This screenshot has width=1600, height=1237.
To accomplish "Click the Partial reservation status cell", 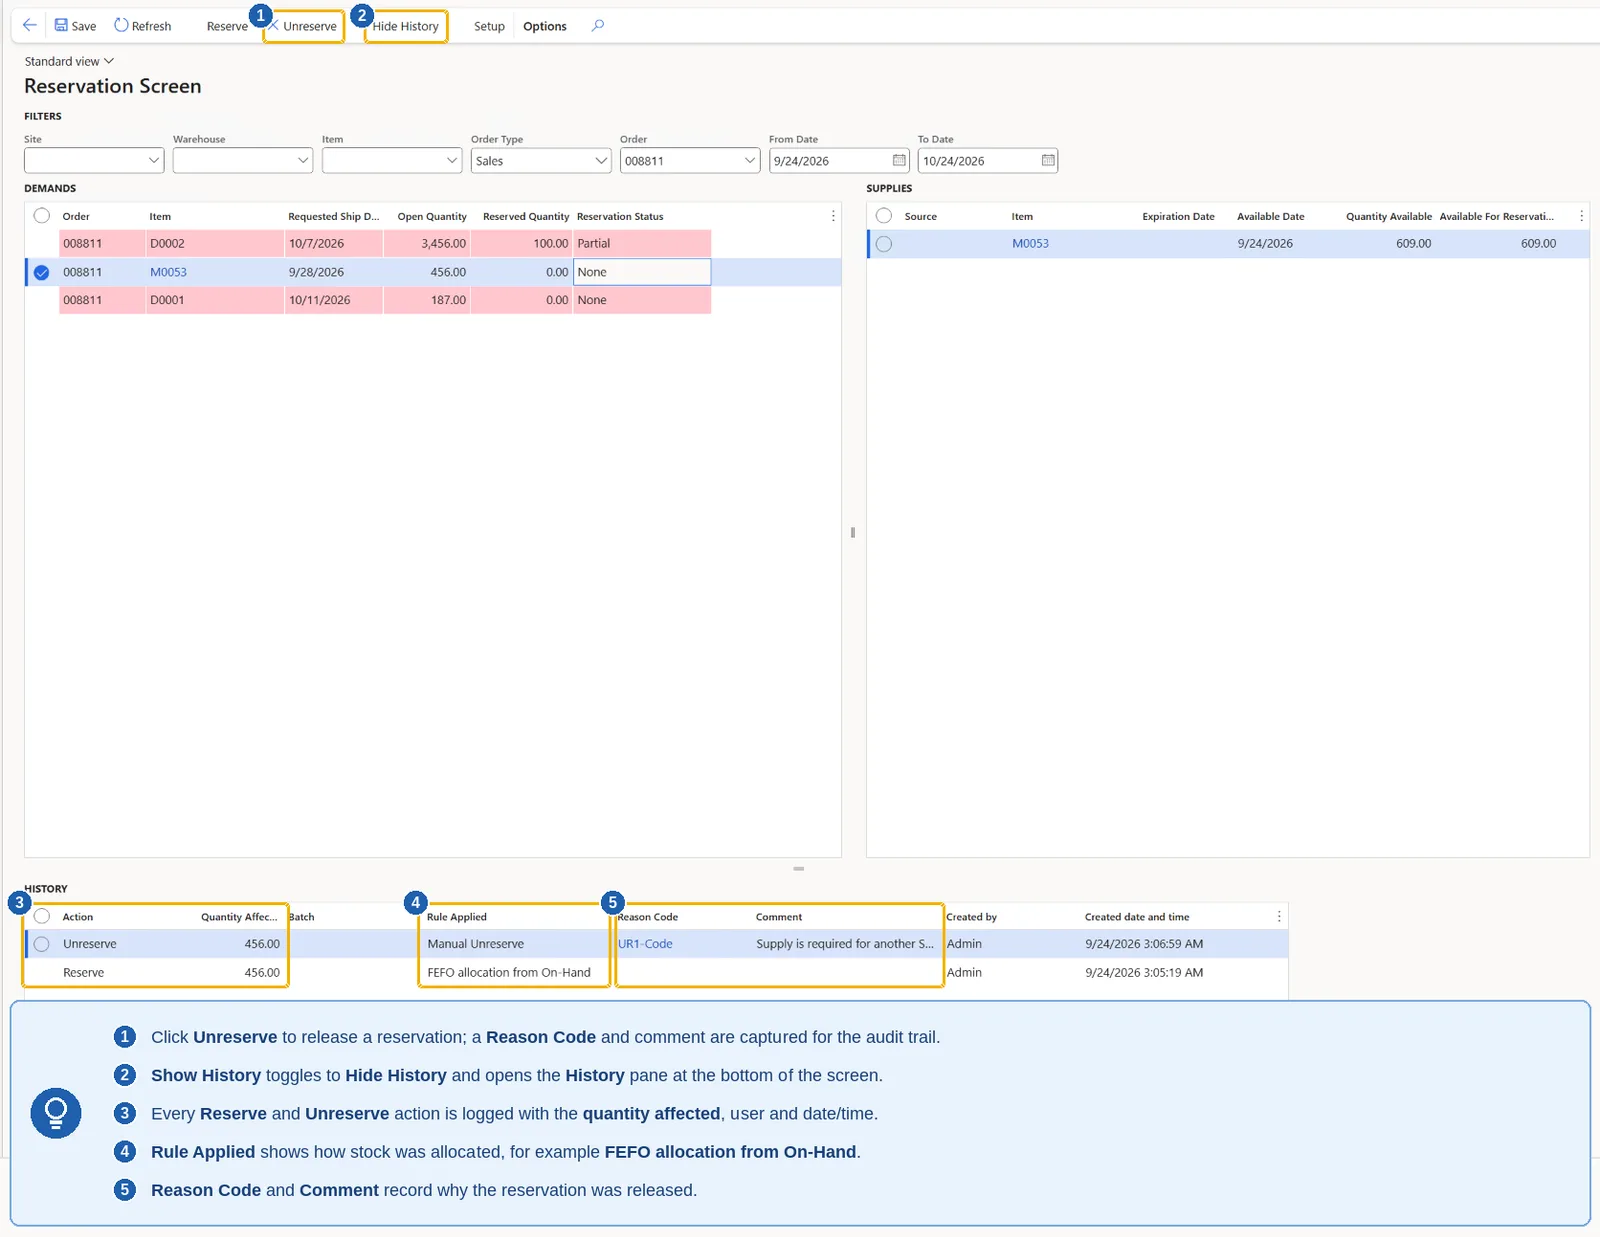I will pos(642,243).
